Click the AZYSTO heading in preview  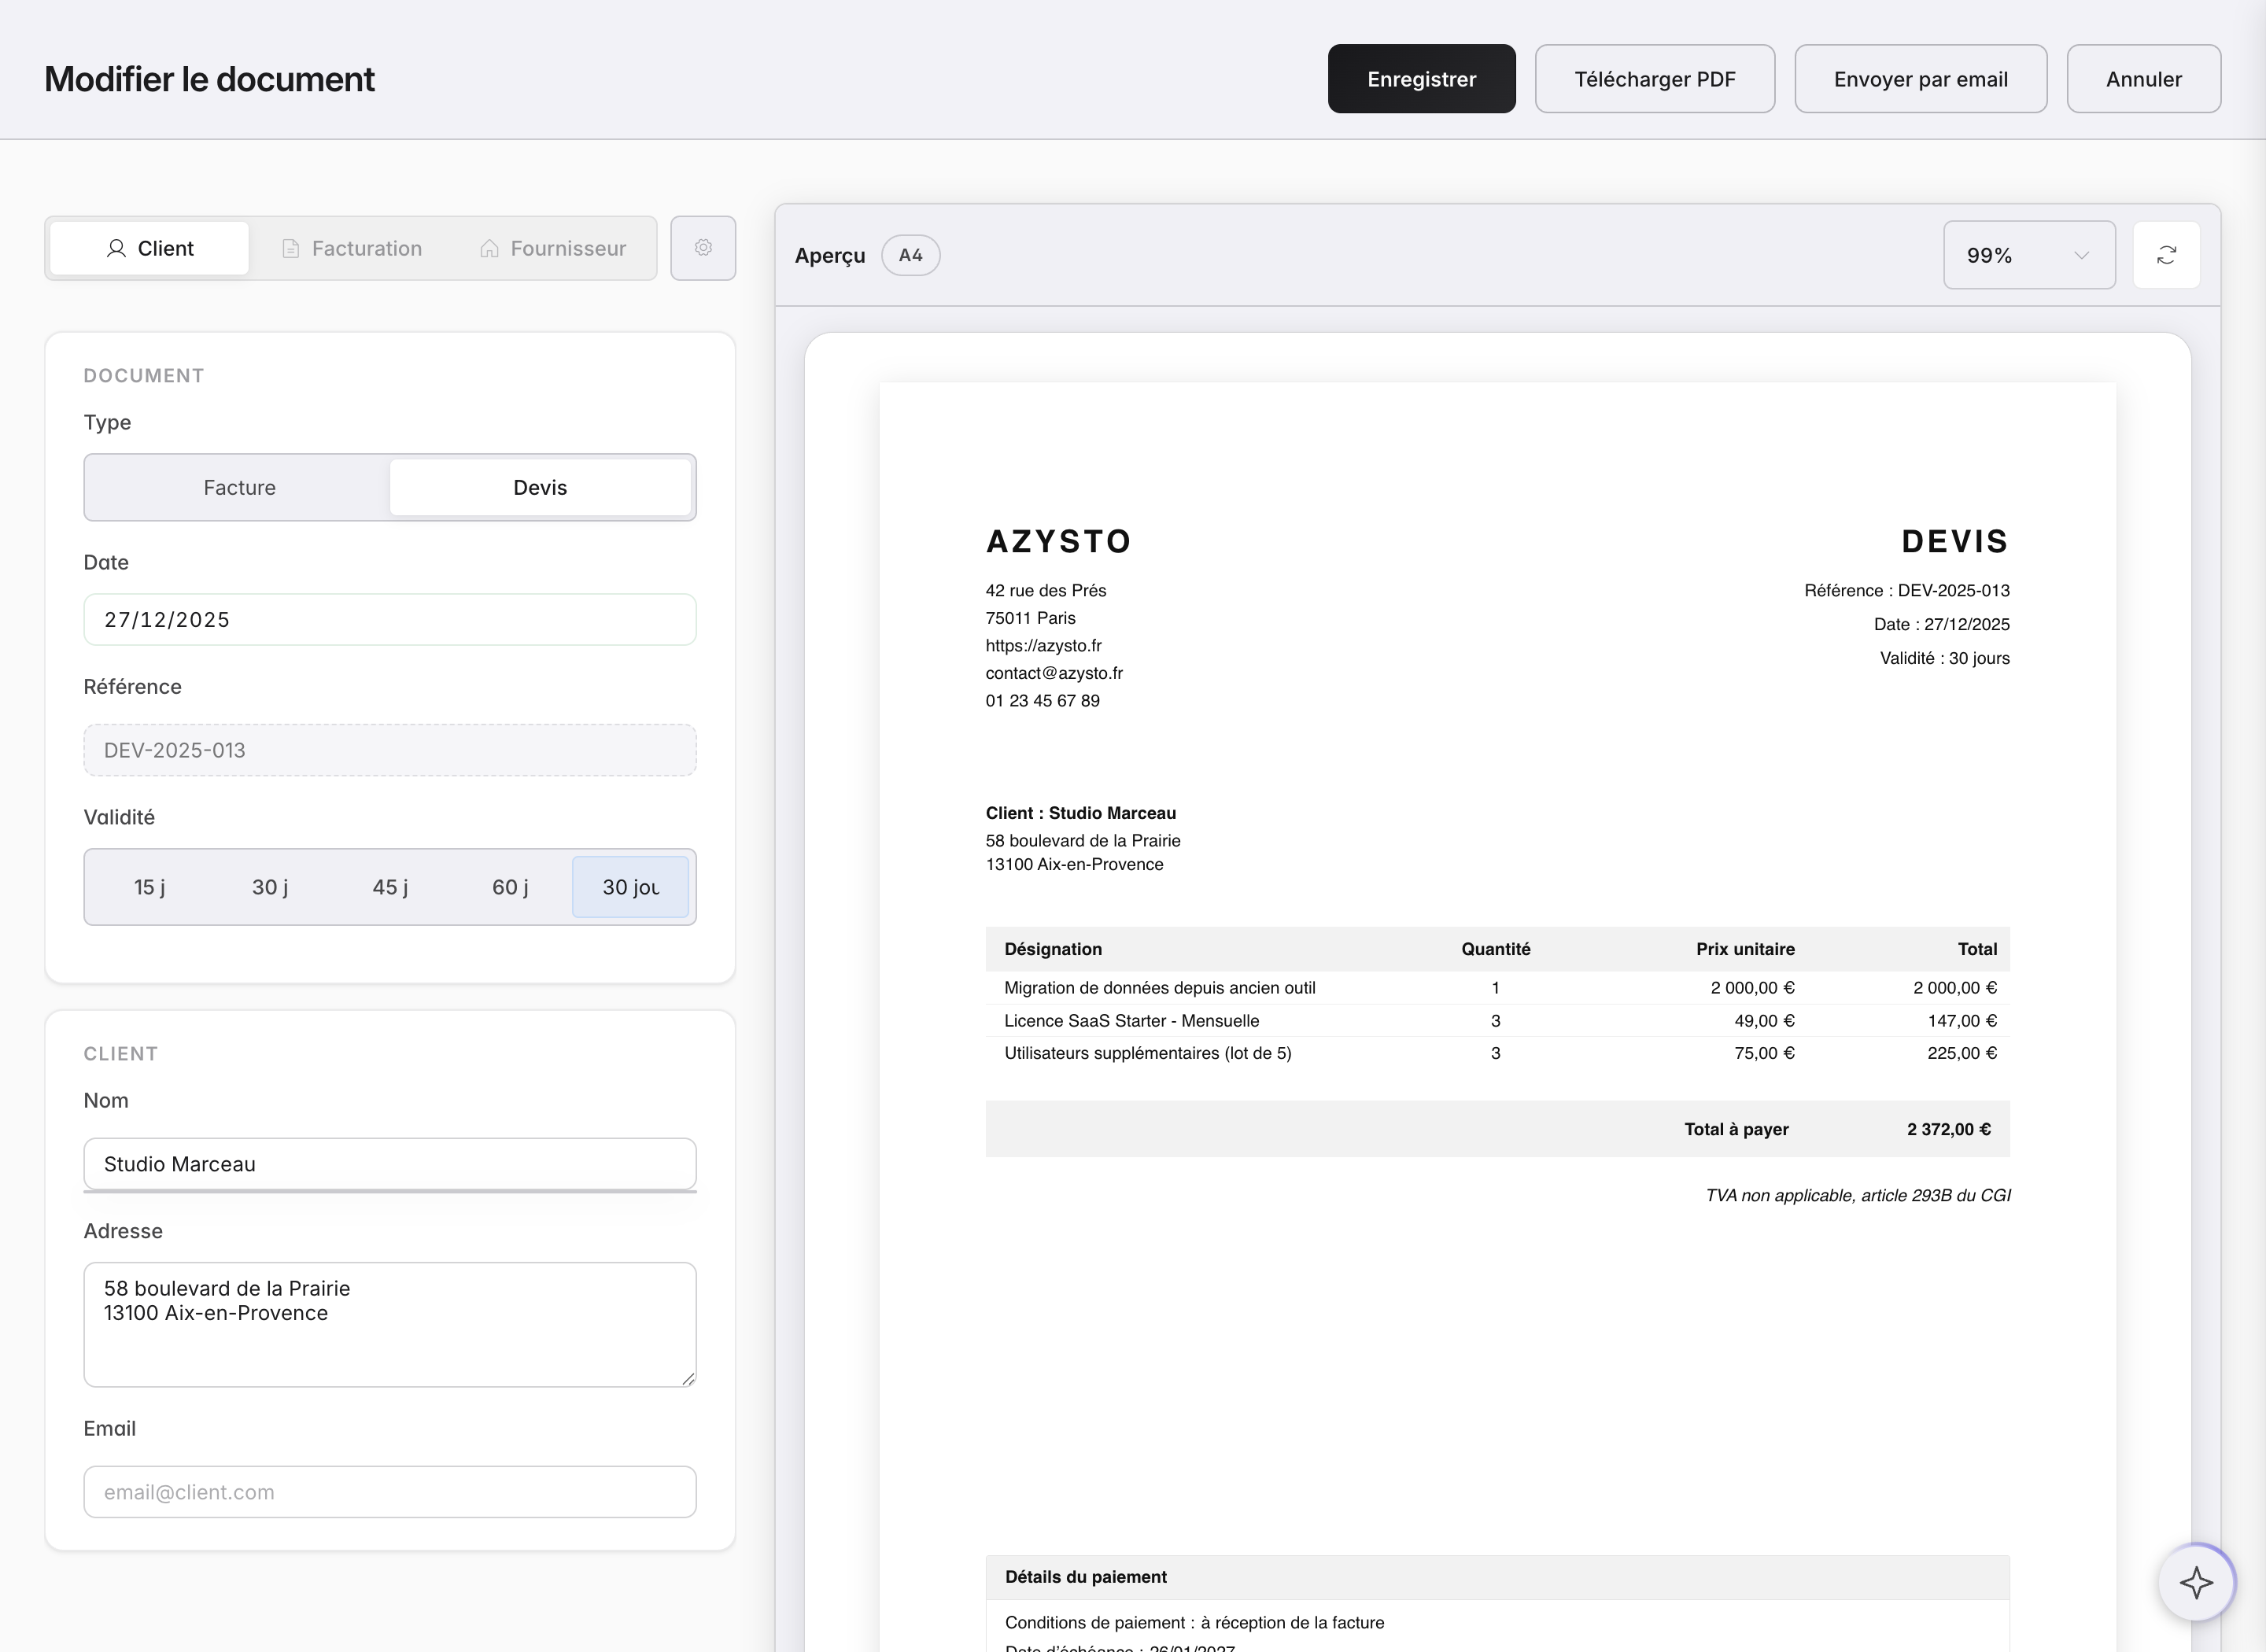1058,541
